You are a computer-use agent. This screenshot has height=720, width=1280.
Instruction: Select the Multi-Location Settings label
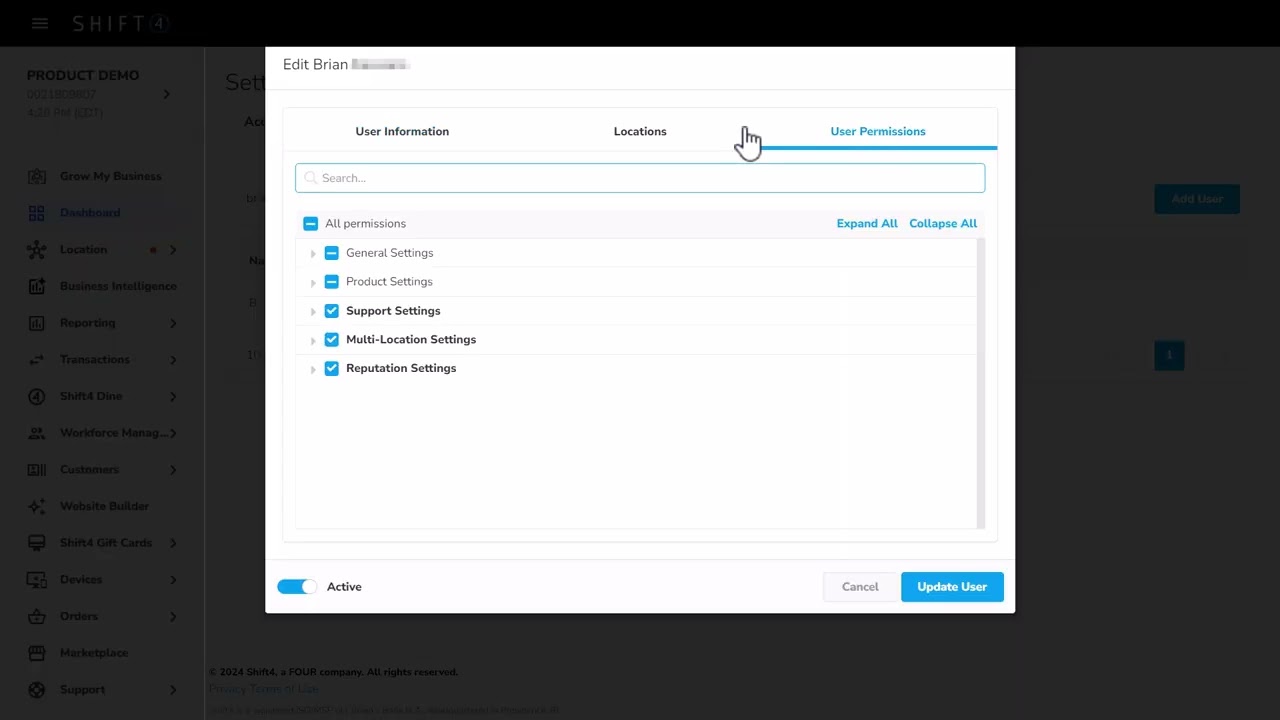point(411,340)
